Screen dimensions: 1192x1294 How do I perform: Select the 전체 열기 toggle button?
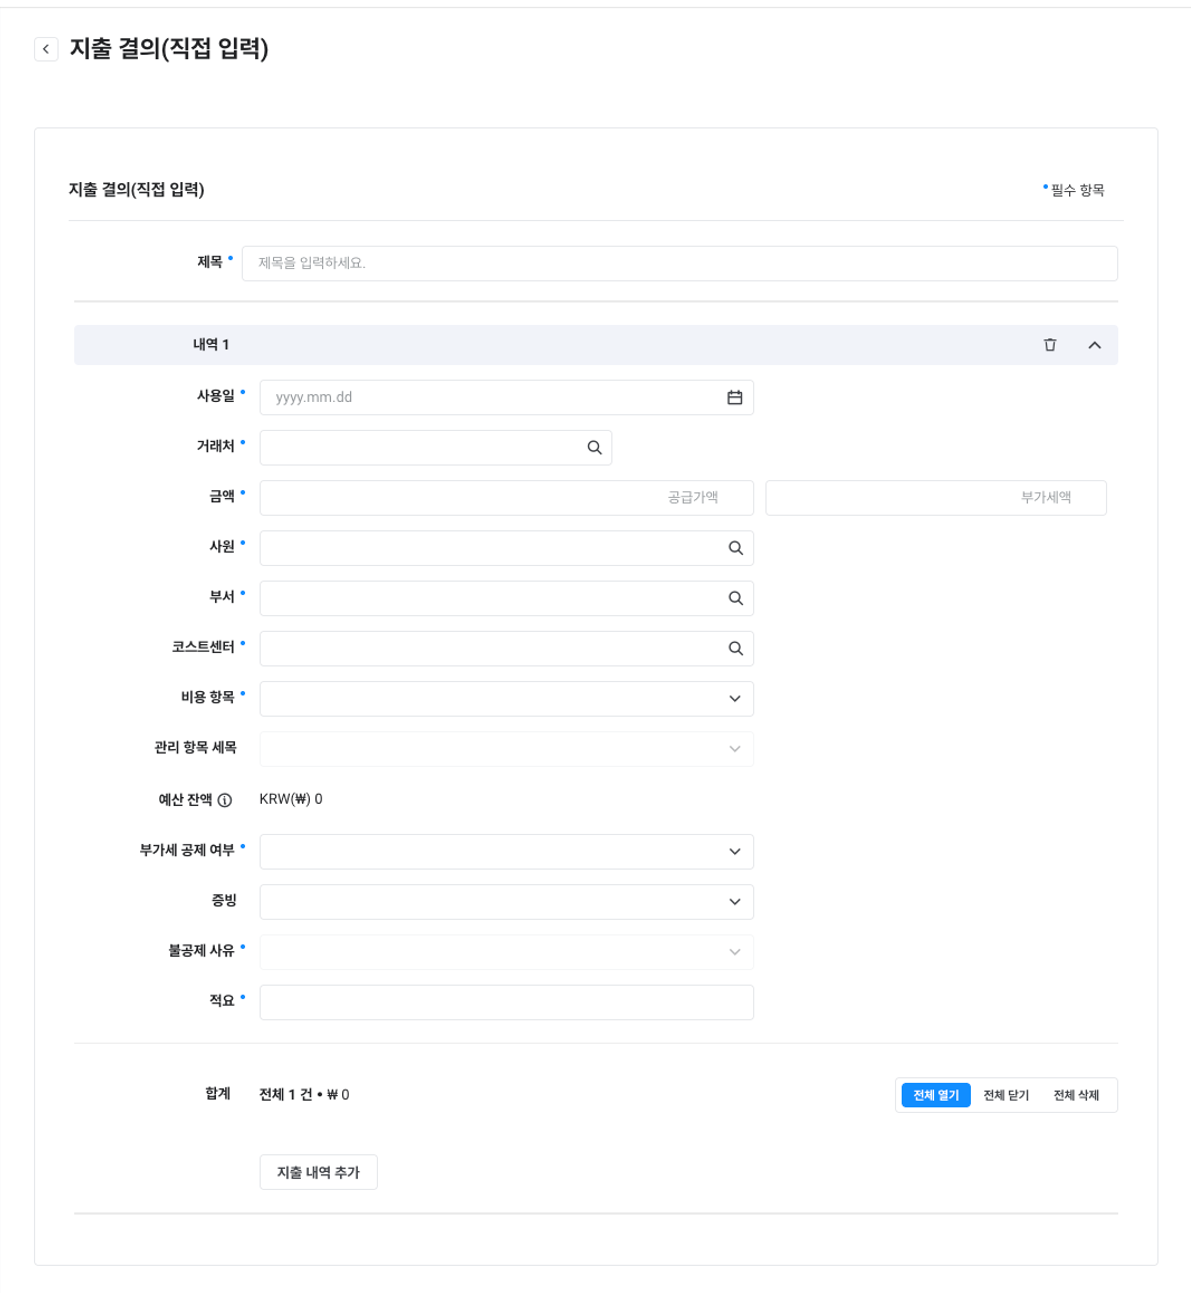click(936, 1095)
